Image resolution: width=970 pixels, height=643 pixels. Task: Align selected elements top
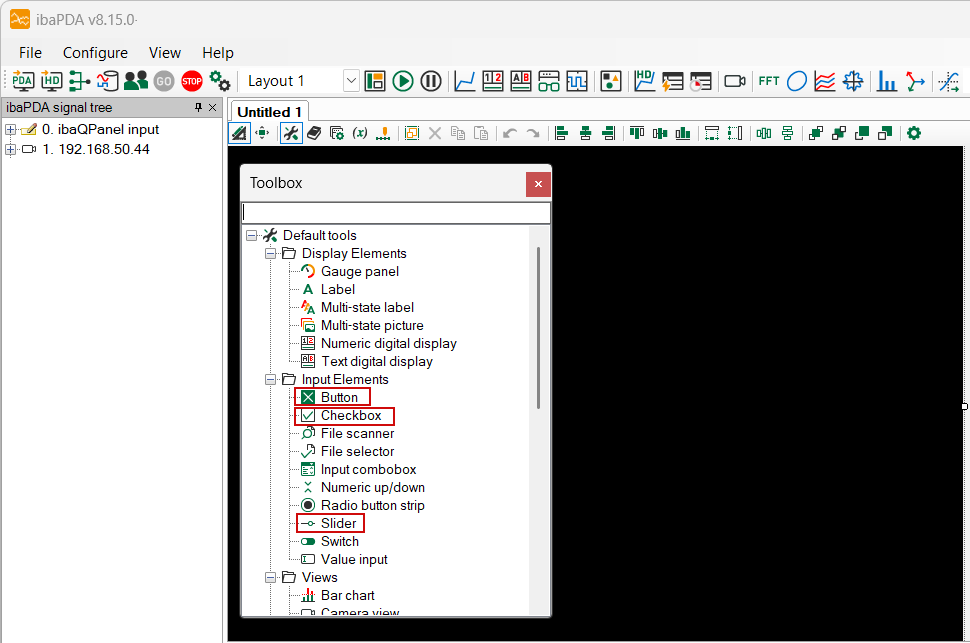(637, 133)
